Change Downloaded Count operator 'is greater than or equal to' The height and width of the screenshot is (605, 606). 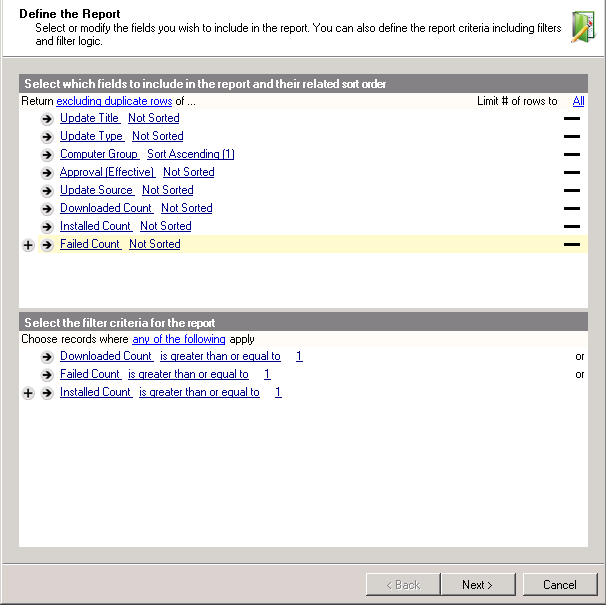(220, 356)
